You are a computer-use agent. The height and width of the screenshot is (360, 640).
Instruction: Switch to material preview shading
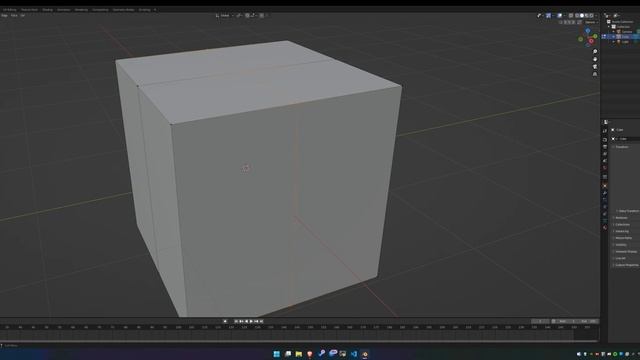coord(587,16)
